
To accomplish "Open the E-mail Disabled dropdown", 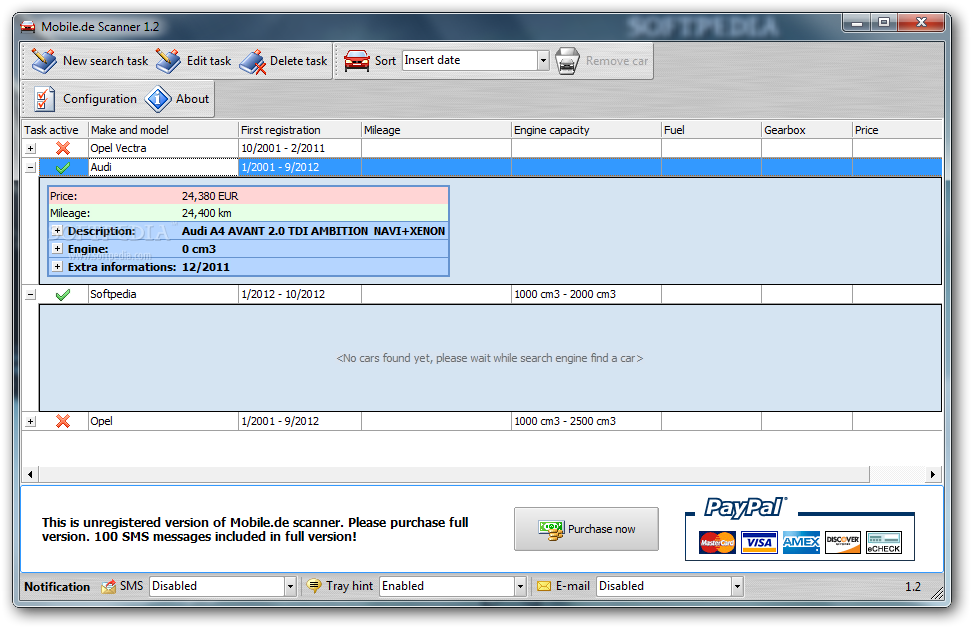I will (x=737, y=586).
